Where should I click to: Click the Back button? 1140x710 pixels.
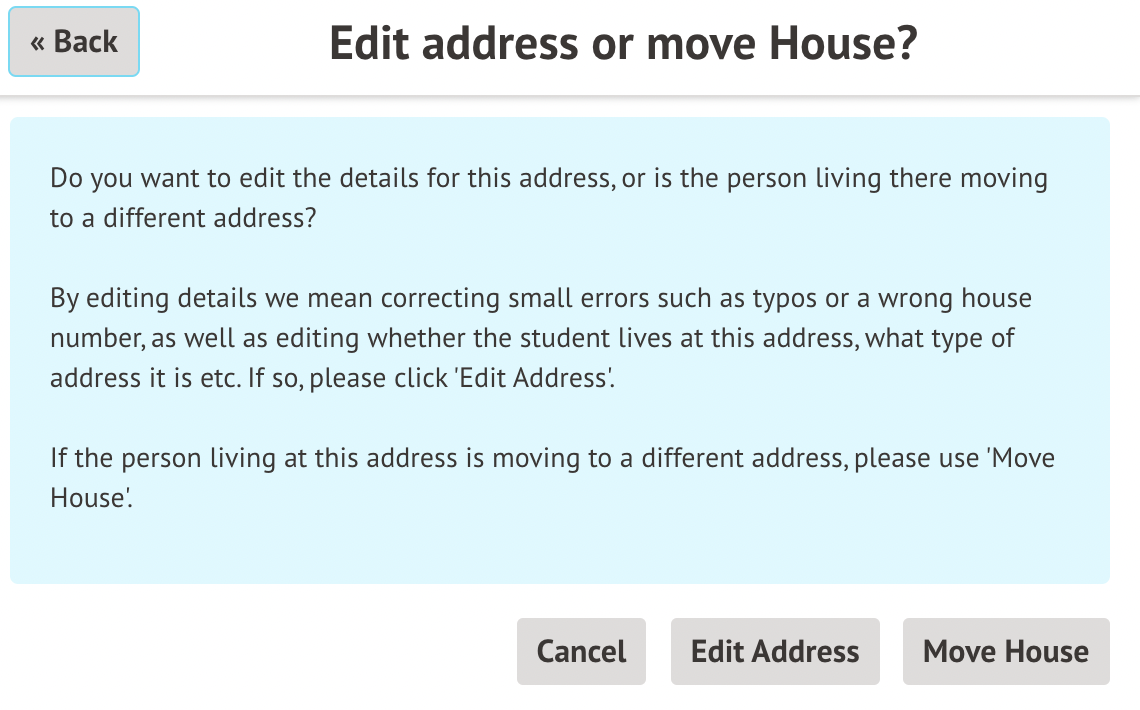click(x=74, y=42)
